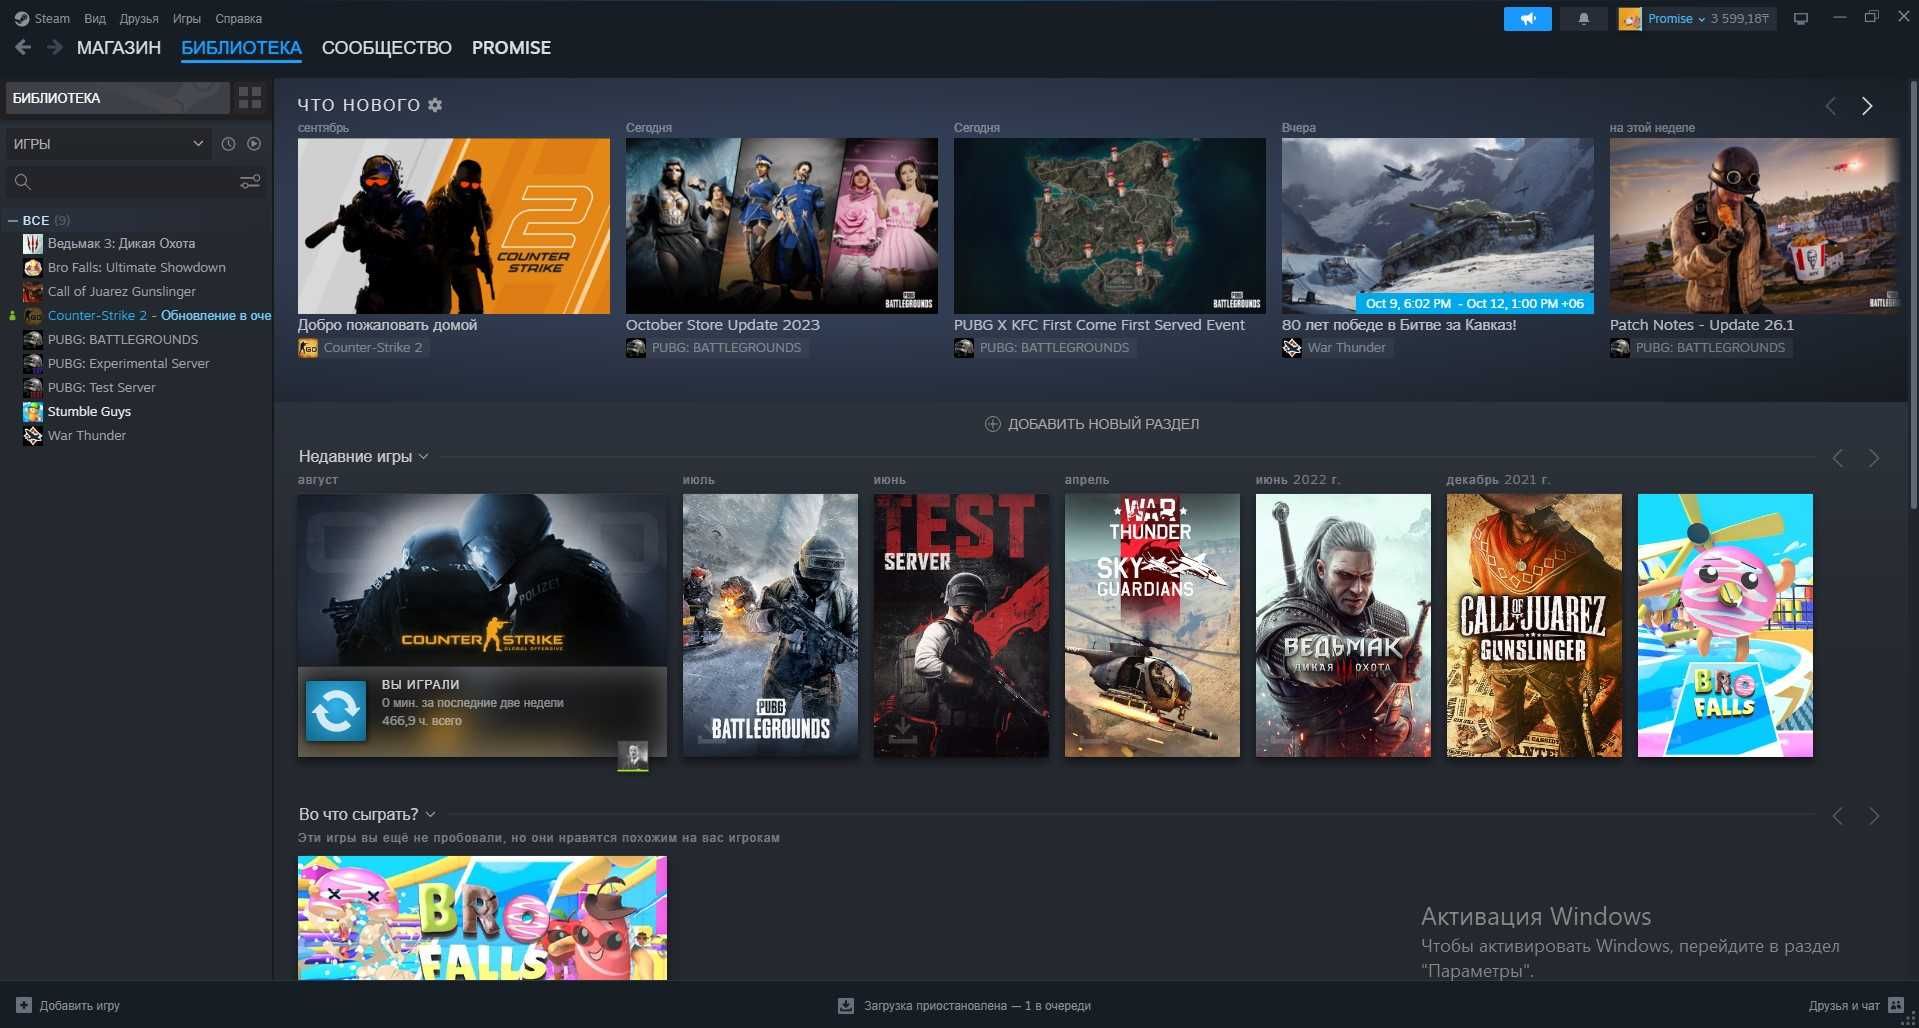The width and height of the screenshot is (1919, 1028).
Task: Open War Thunder Sky Guardians cover
Action: (x=1152, y=625)
